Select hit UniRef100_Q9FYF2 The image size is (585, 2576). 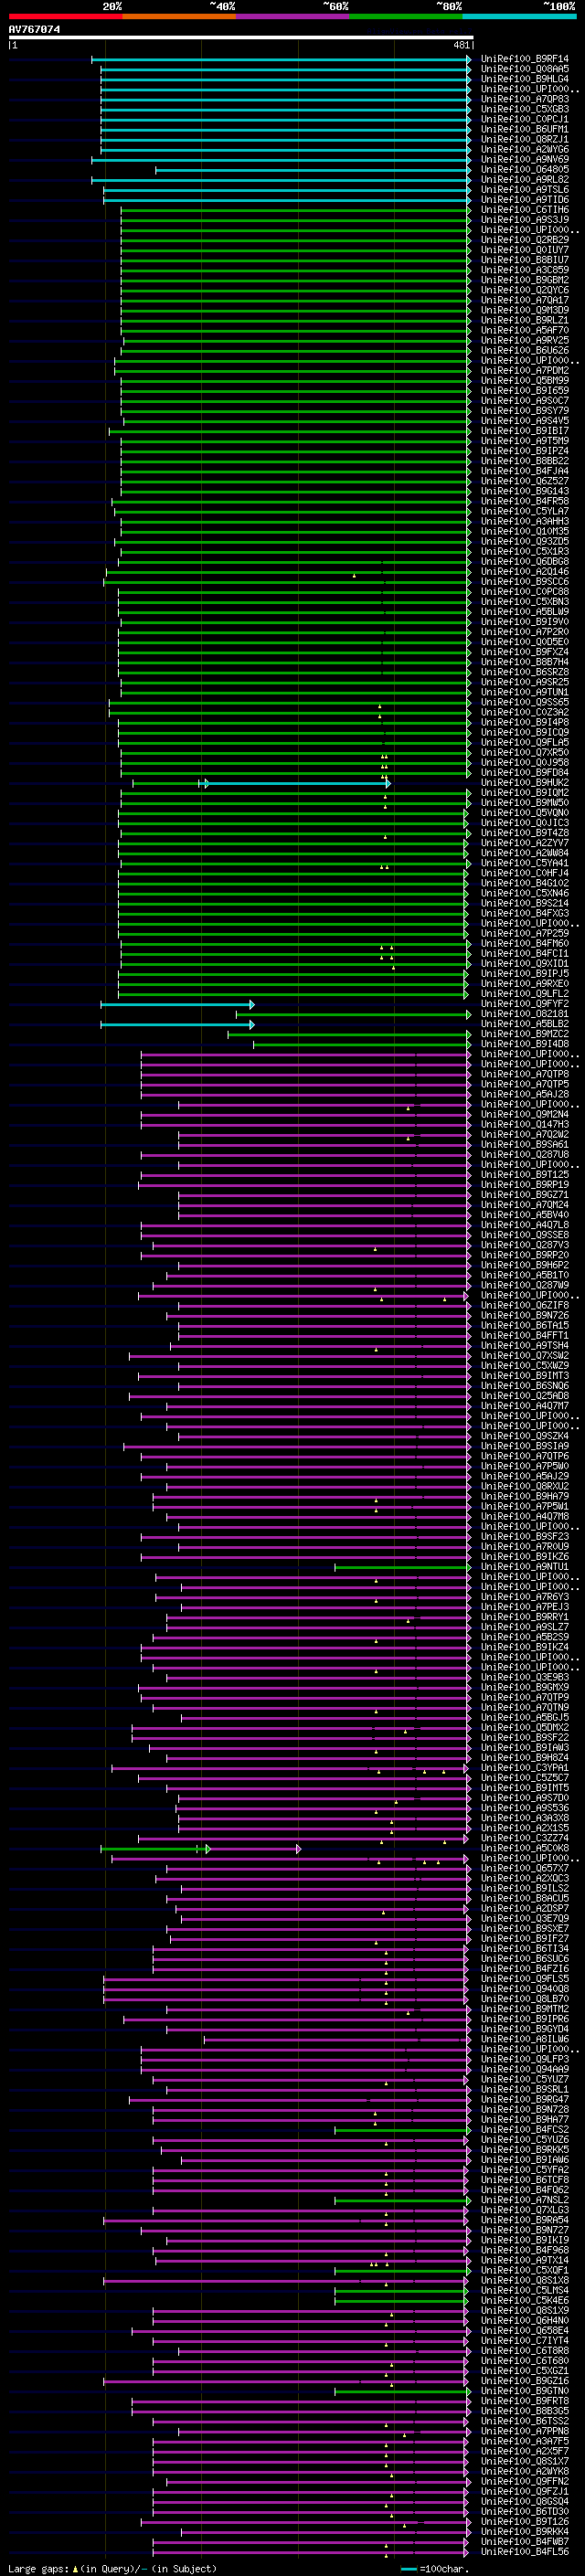click(525, 1003)
